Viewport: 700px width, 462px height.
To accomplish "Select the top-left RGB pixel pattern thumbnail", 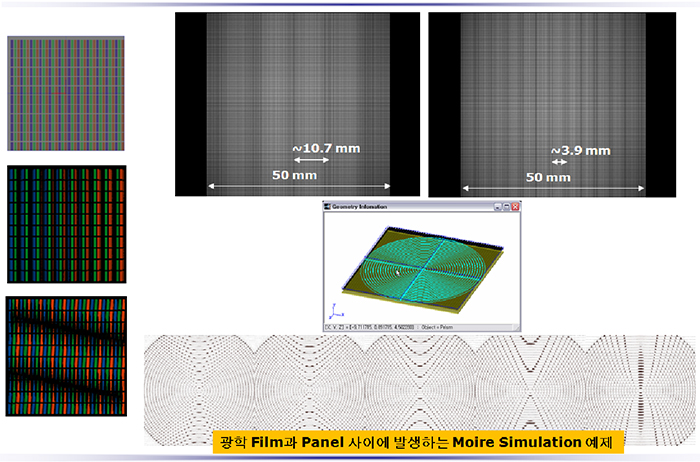I will [66, 94].
